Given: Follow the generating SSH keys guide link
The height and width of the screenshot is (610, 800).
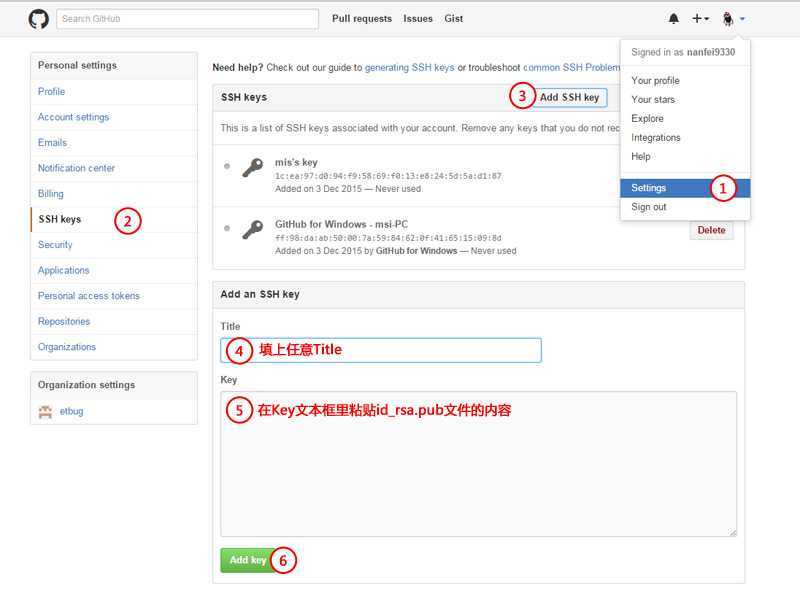Looking at the screenshot, I should point(409,67).
